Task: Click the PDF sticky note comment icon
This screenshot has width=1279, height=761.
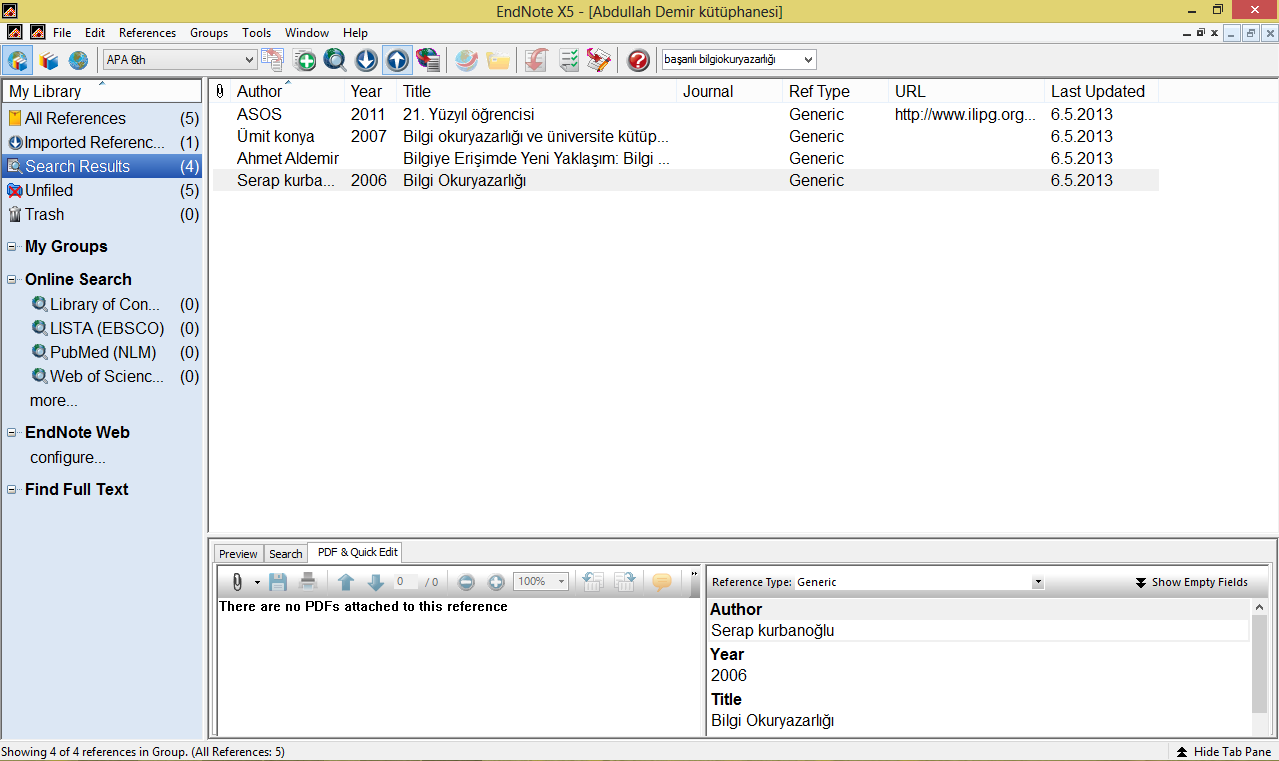Action: click(x=661, y=582)
